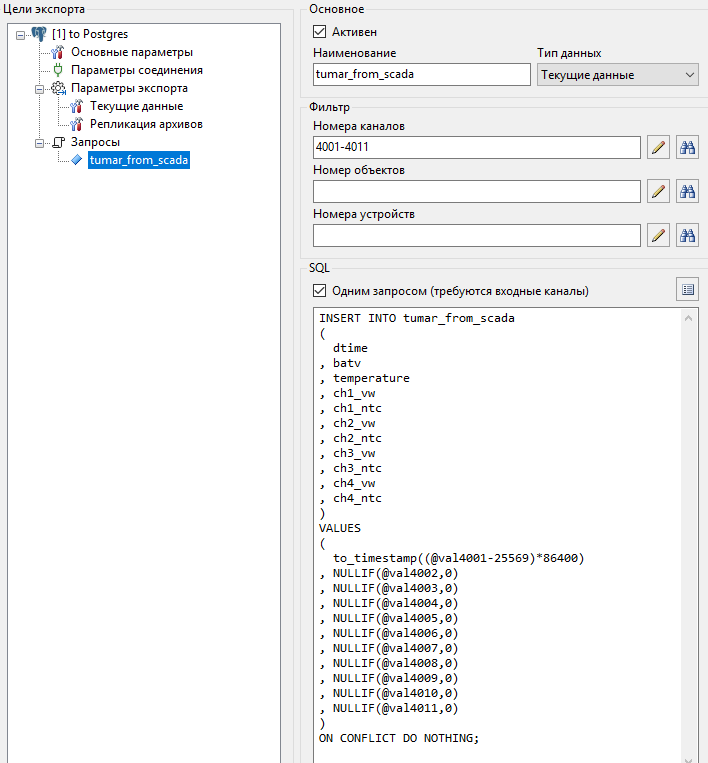
Task: Click the pencil edit icon for Номера каналов
Action: coord(658,147)
